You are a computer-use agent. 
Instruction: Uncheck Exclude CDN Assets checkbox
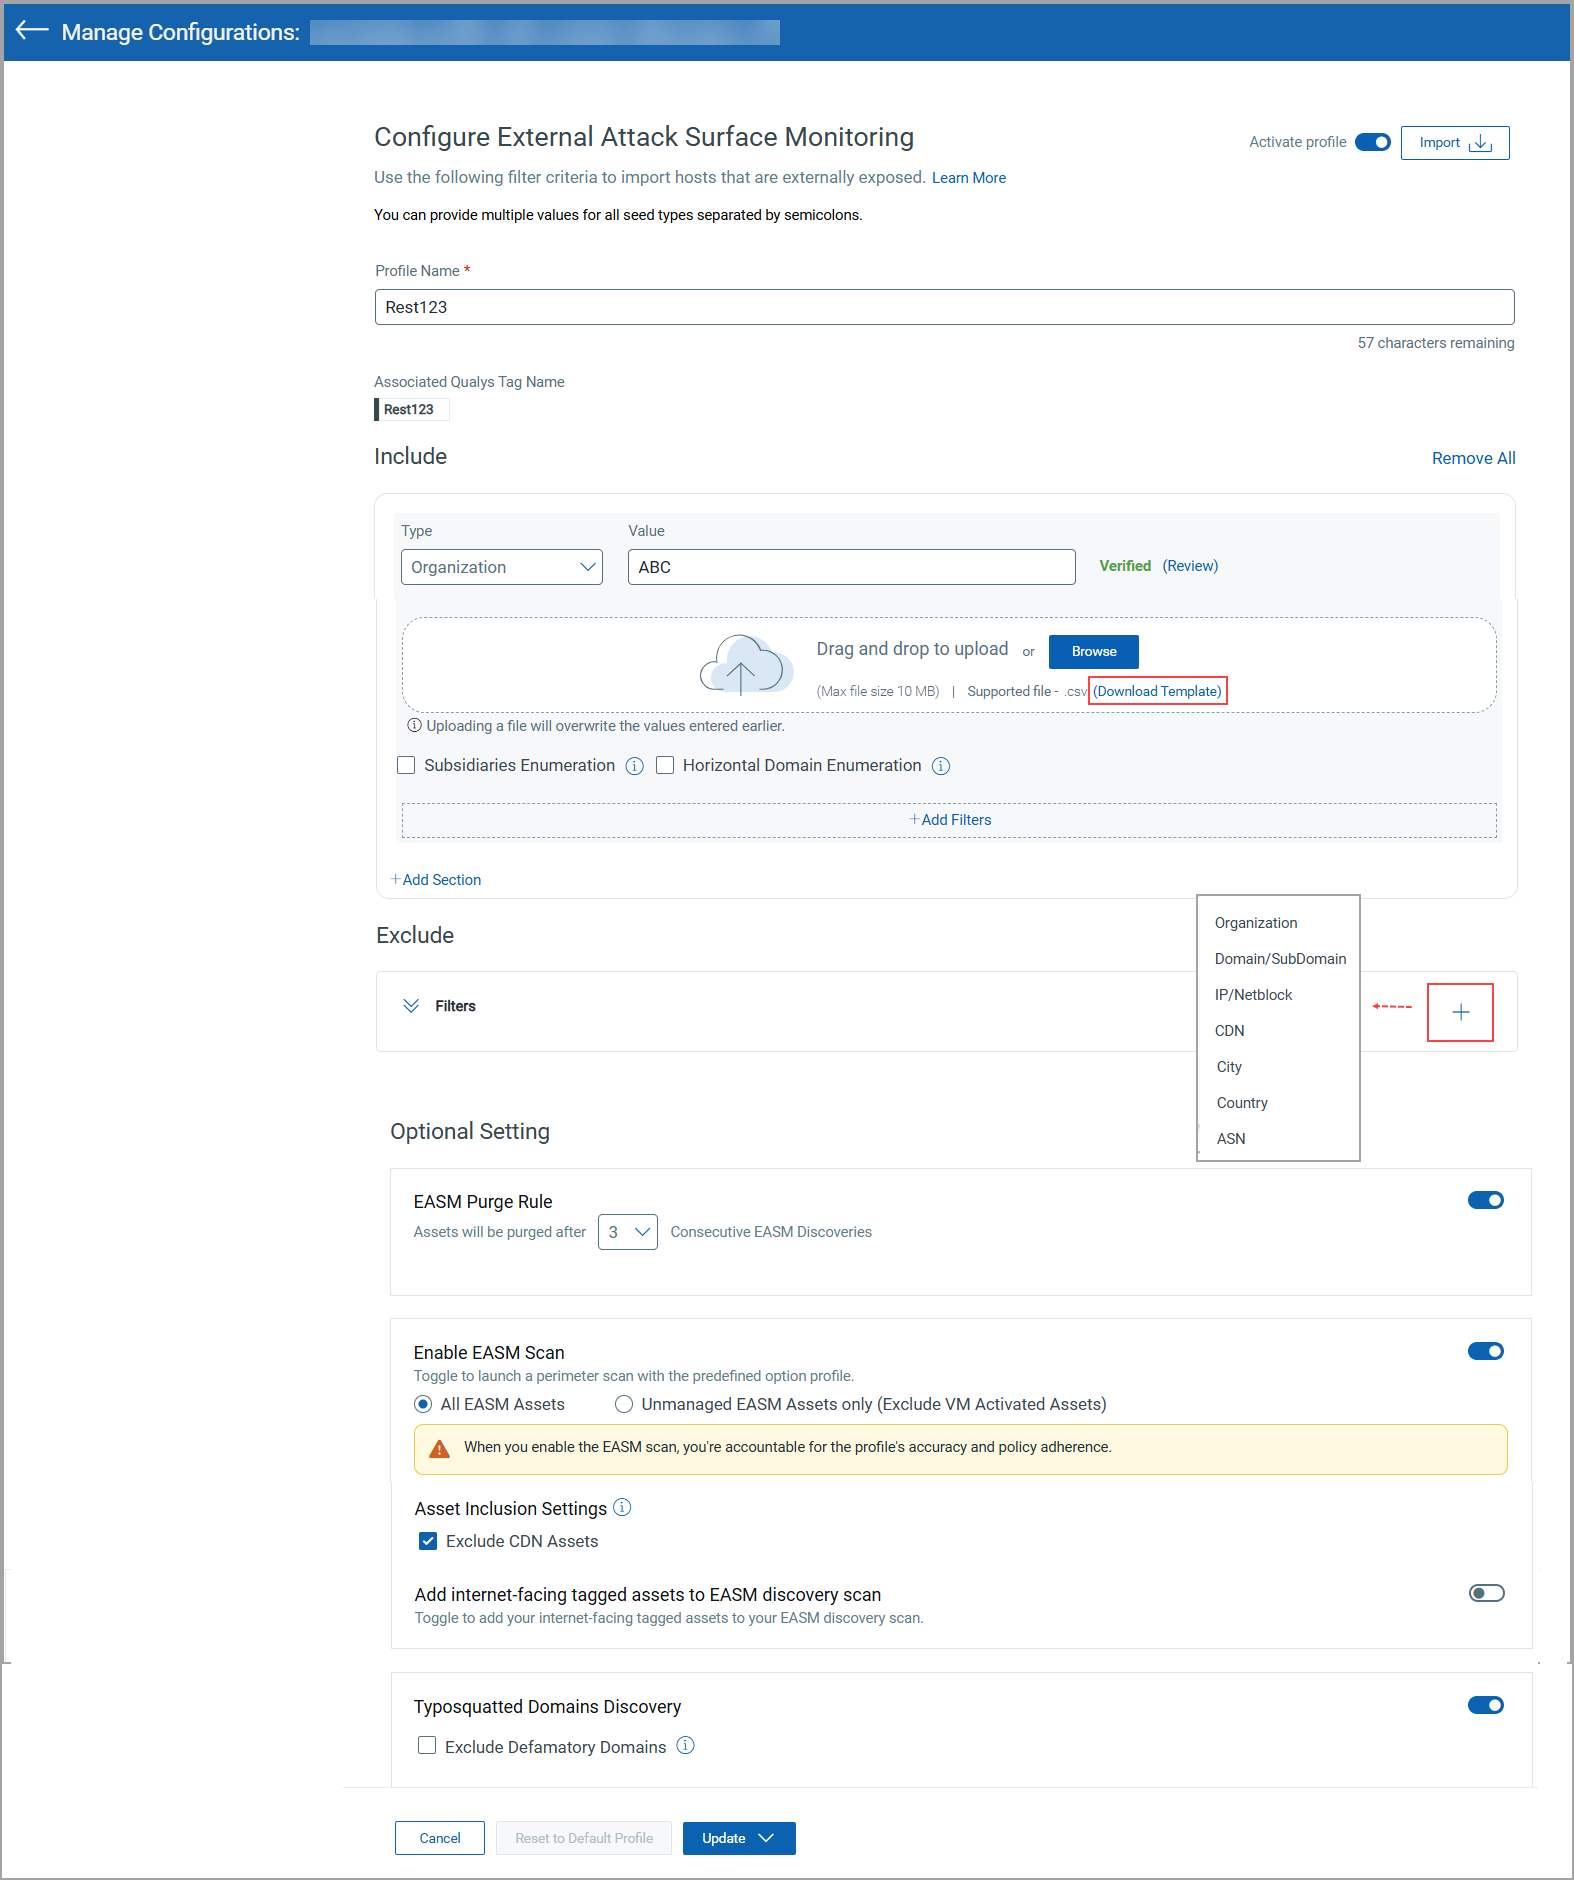point(428,1541)
